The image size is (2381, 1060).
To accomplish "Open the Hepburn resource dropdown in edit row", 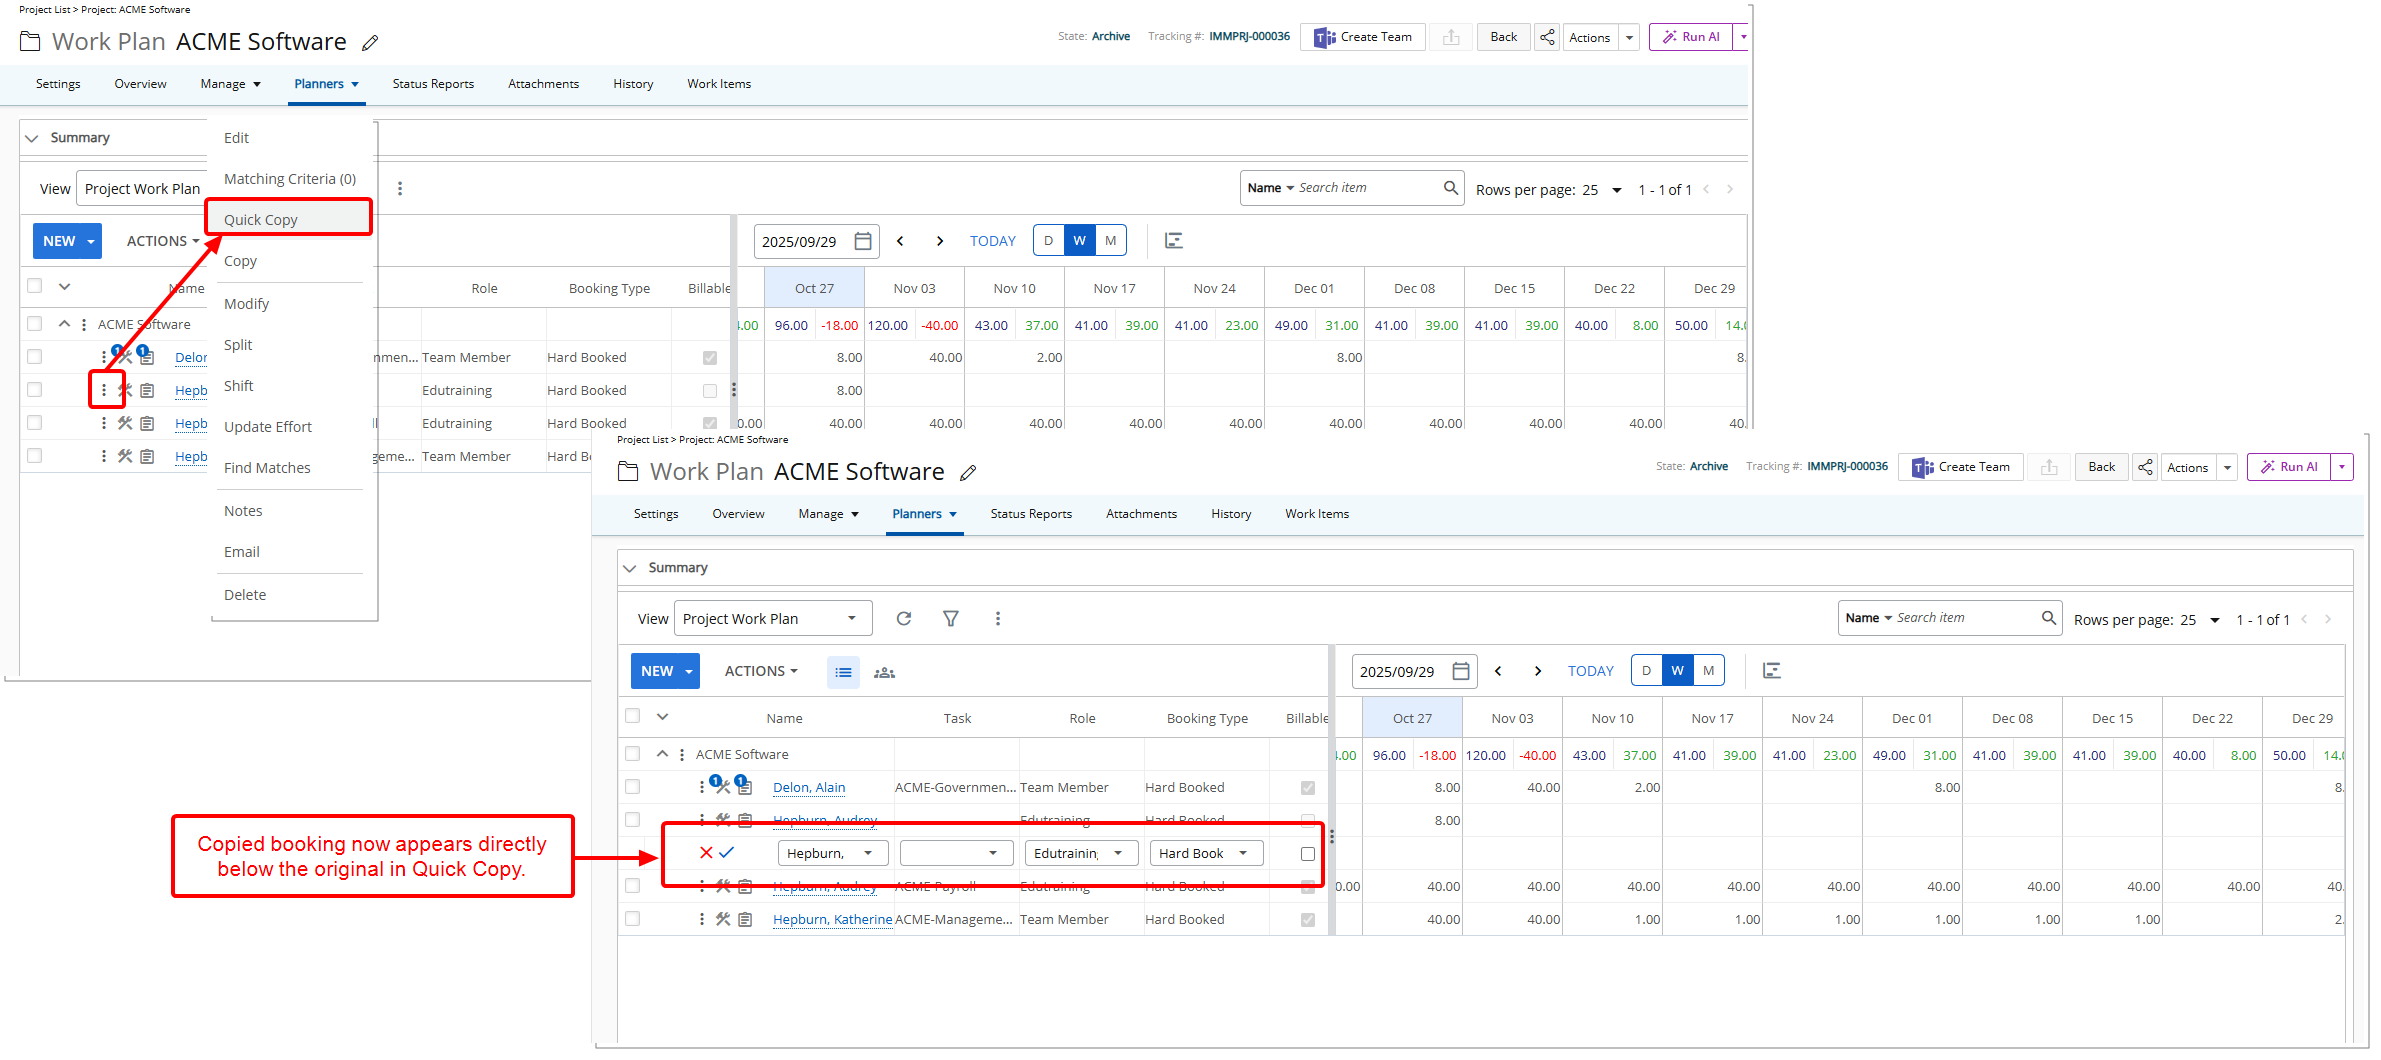I will [832, 853].
